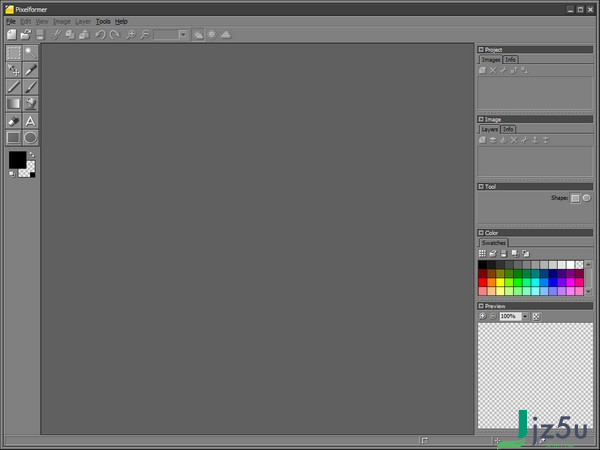The width and height of the screenshot is (600, 450).
Task: Open the Preview zoom percentage dropdown
Action: [525, 316]
